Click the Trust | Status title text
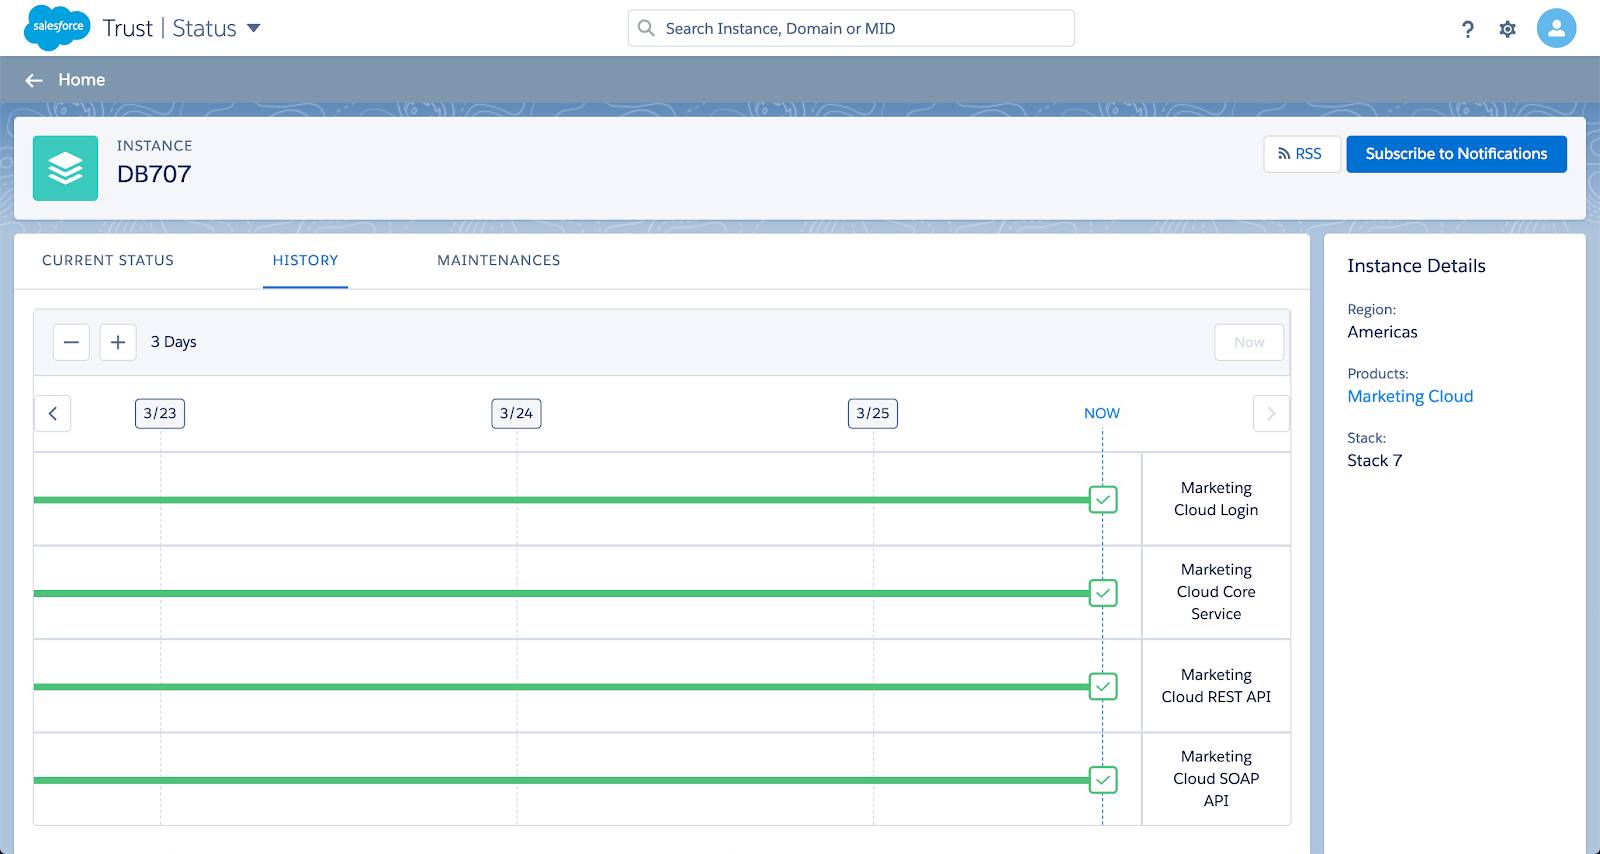Screen dimensions: 1600x854 pyautogui.click(x=170, y=28)
